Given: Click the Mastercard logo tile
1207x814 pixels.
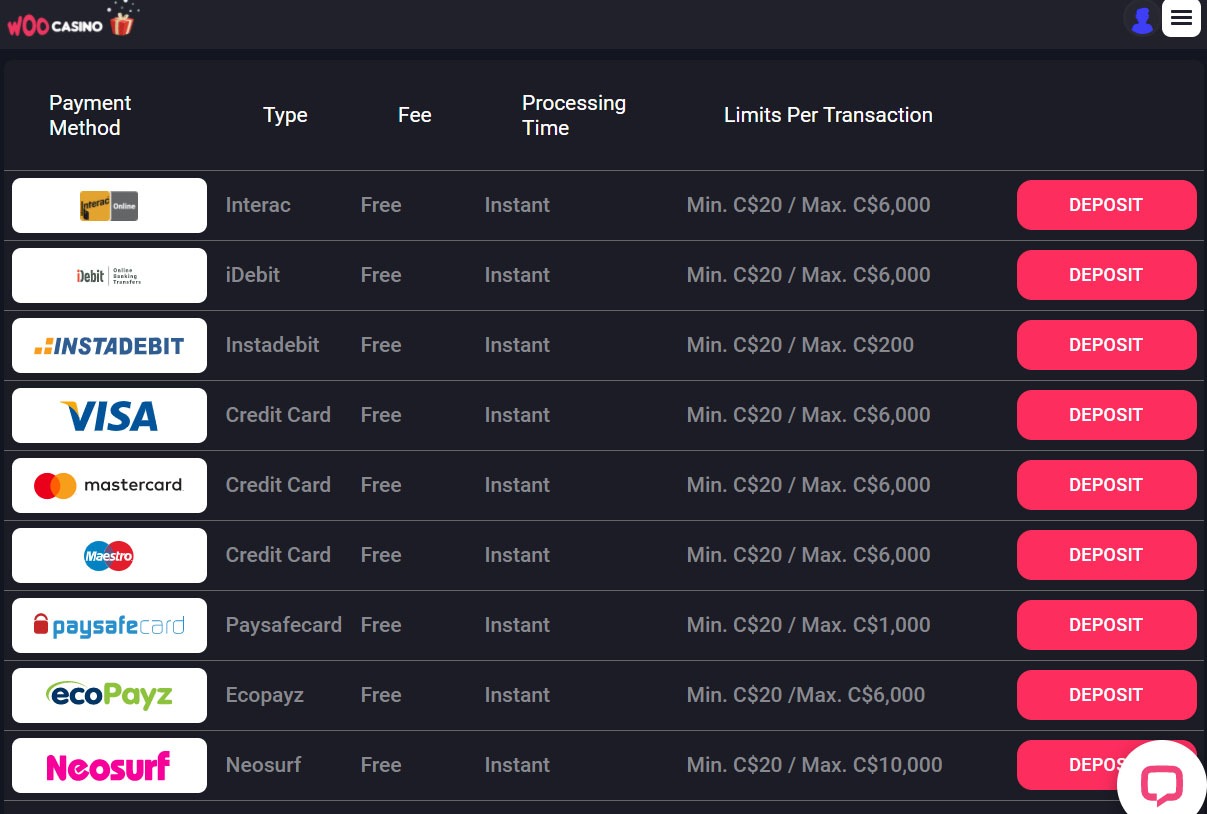Looking at the screenshot, I should pyautogui.click(x=109, y=486).
